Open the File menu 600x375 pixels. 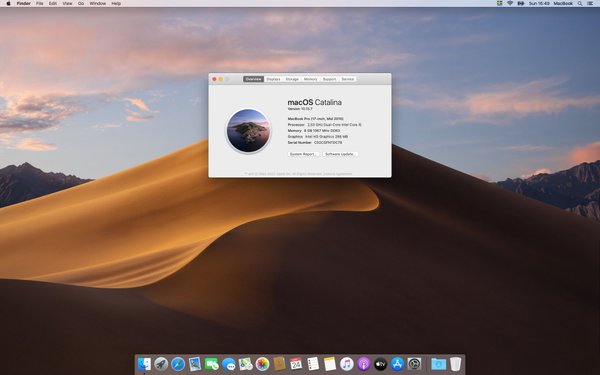coord(39,3)
